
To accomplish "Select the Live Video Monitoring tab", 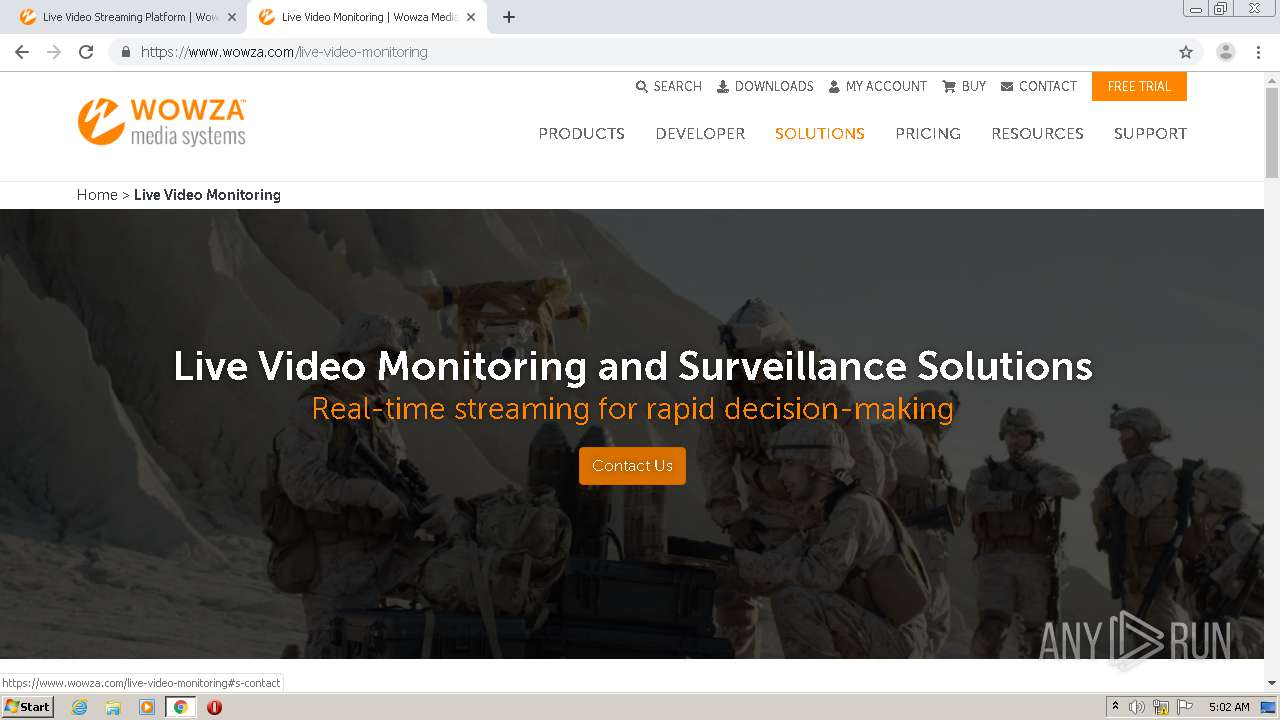I will coord(365,17).
